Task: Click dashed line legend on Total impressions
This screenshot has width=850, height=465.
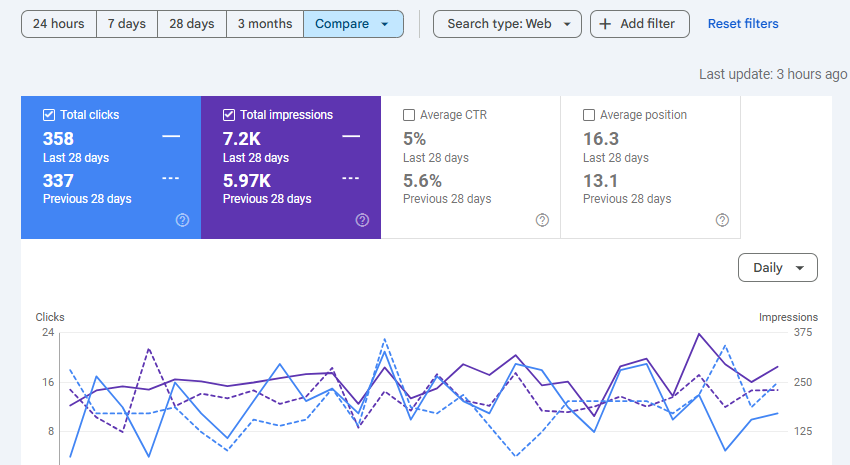Action: click(351, 178)
